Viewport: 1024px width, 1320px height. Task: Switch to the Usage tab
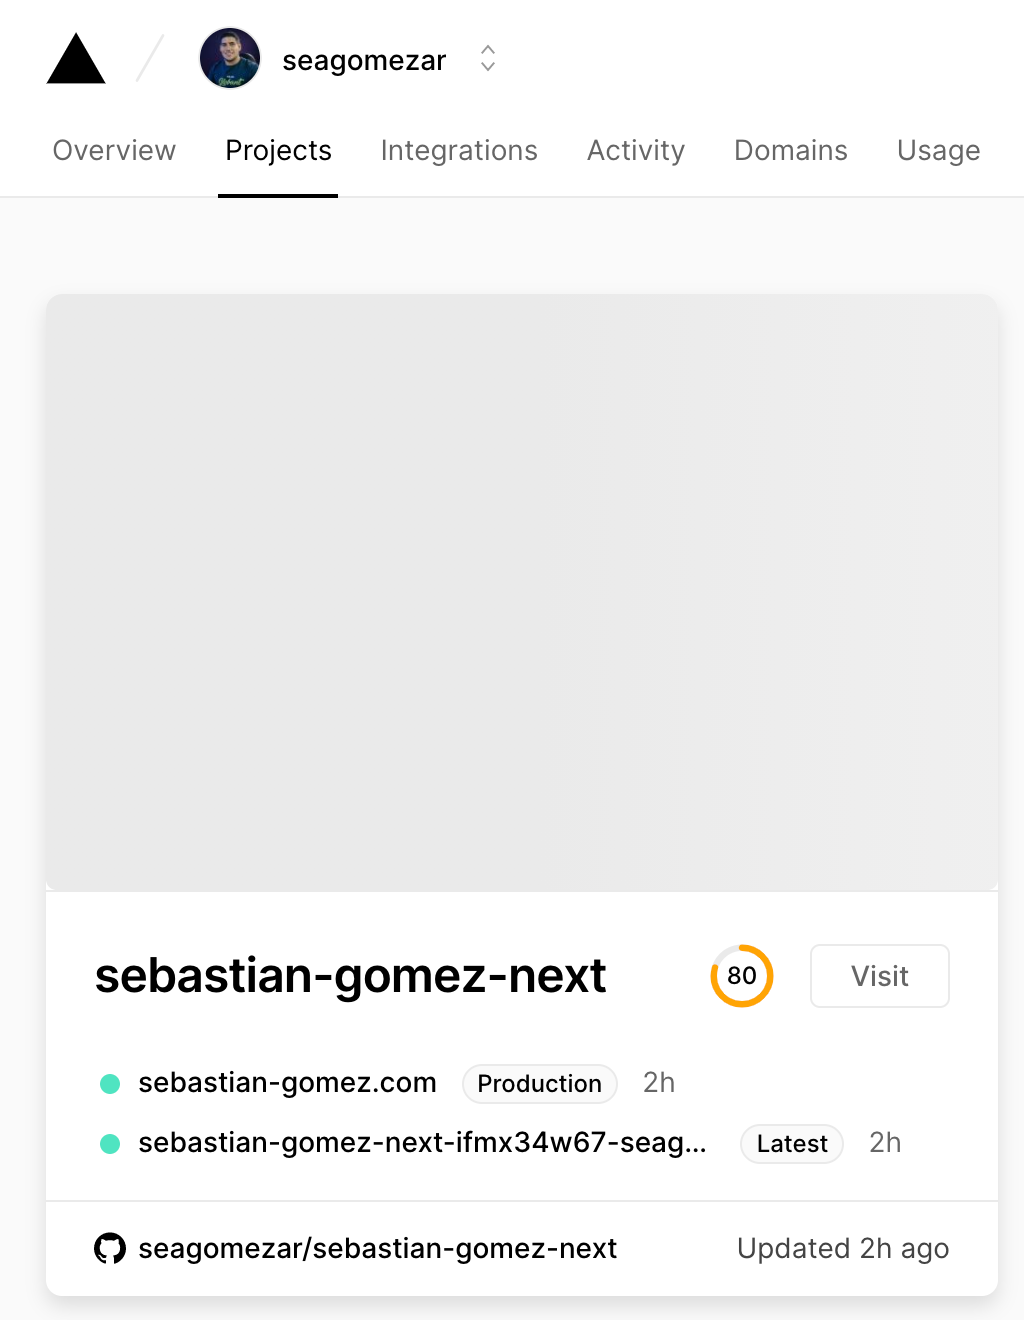[x=938, y=151]
